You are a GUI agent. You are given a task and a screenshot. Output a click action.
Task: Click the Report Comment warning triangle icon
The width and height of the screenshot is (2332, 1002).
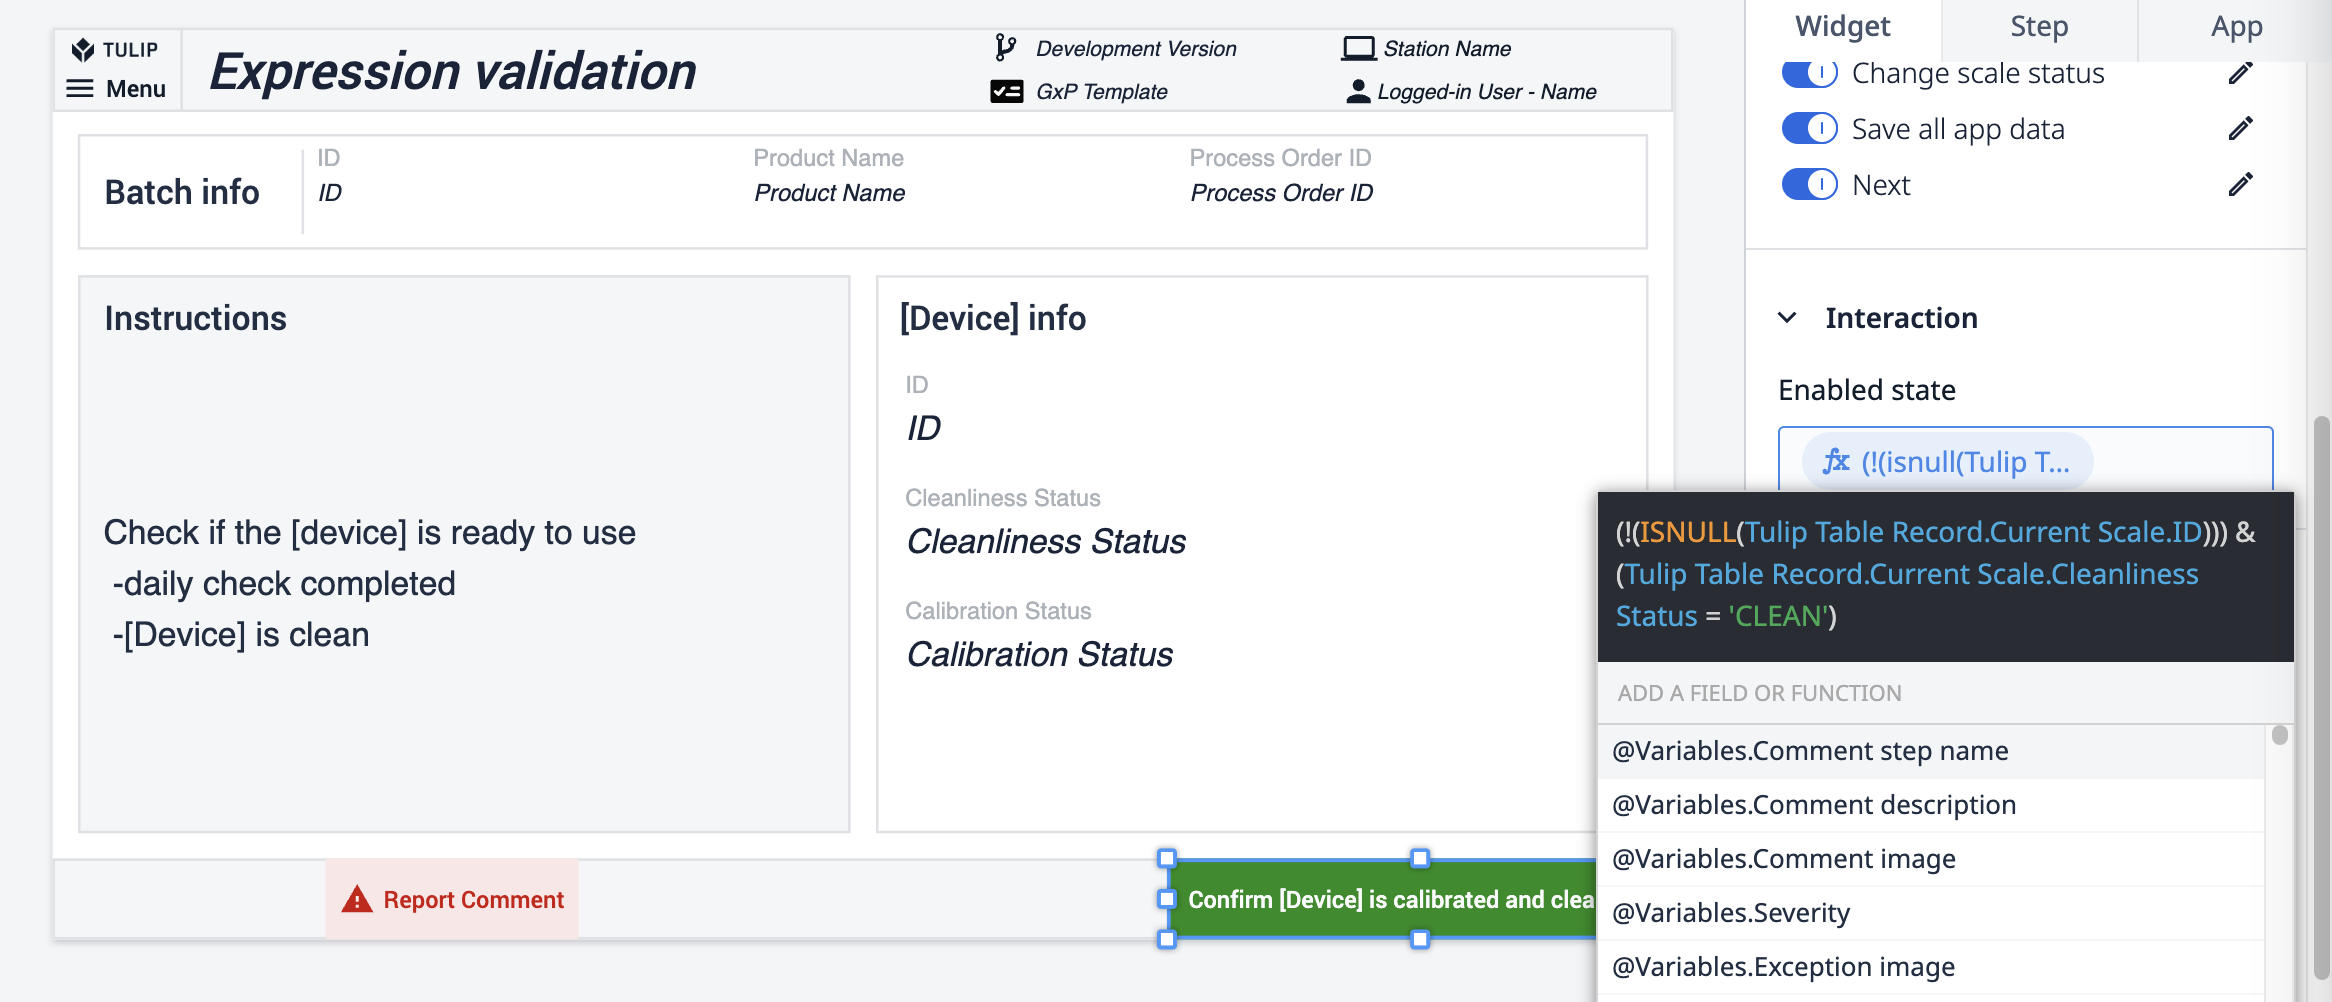(x=357, y=900)
